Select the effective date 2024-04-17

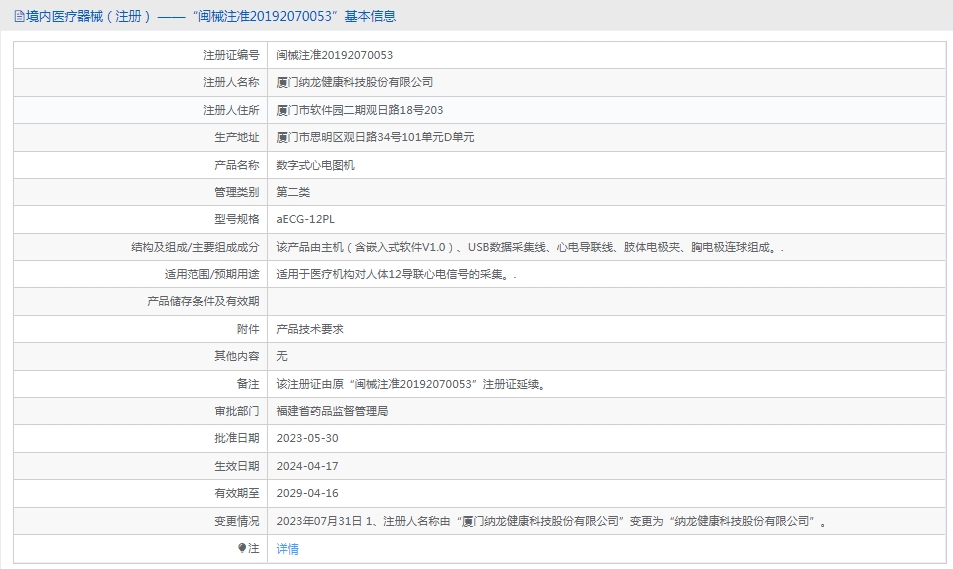308,466
